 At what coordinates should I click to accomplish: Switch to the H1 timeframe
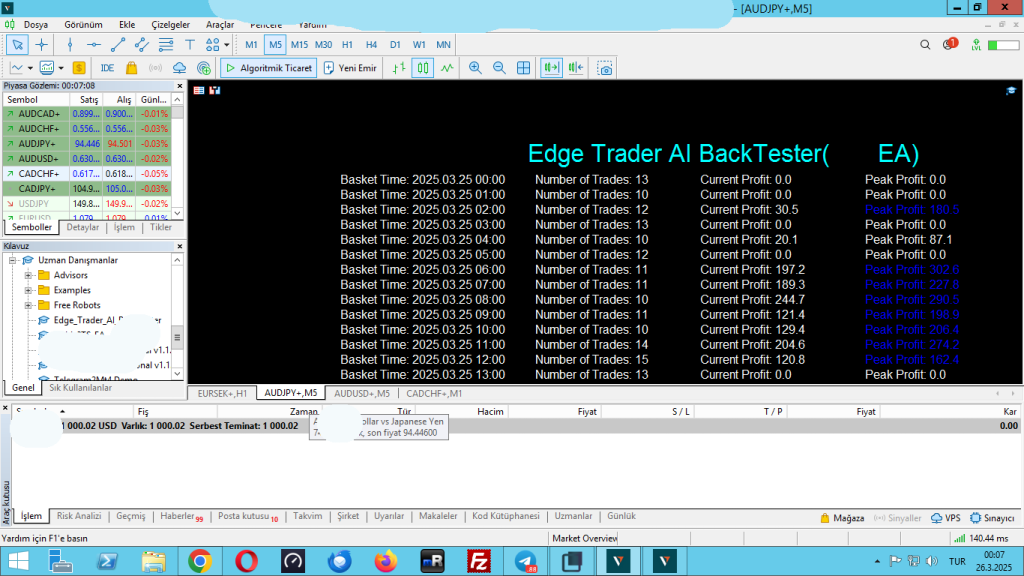[x=347, y=45]
